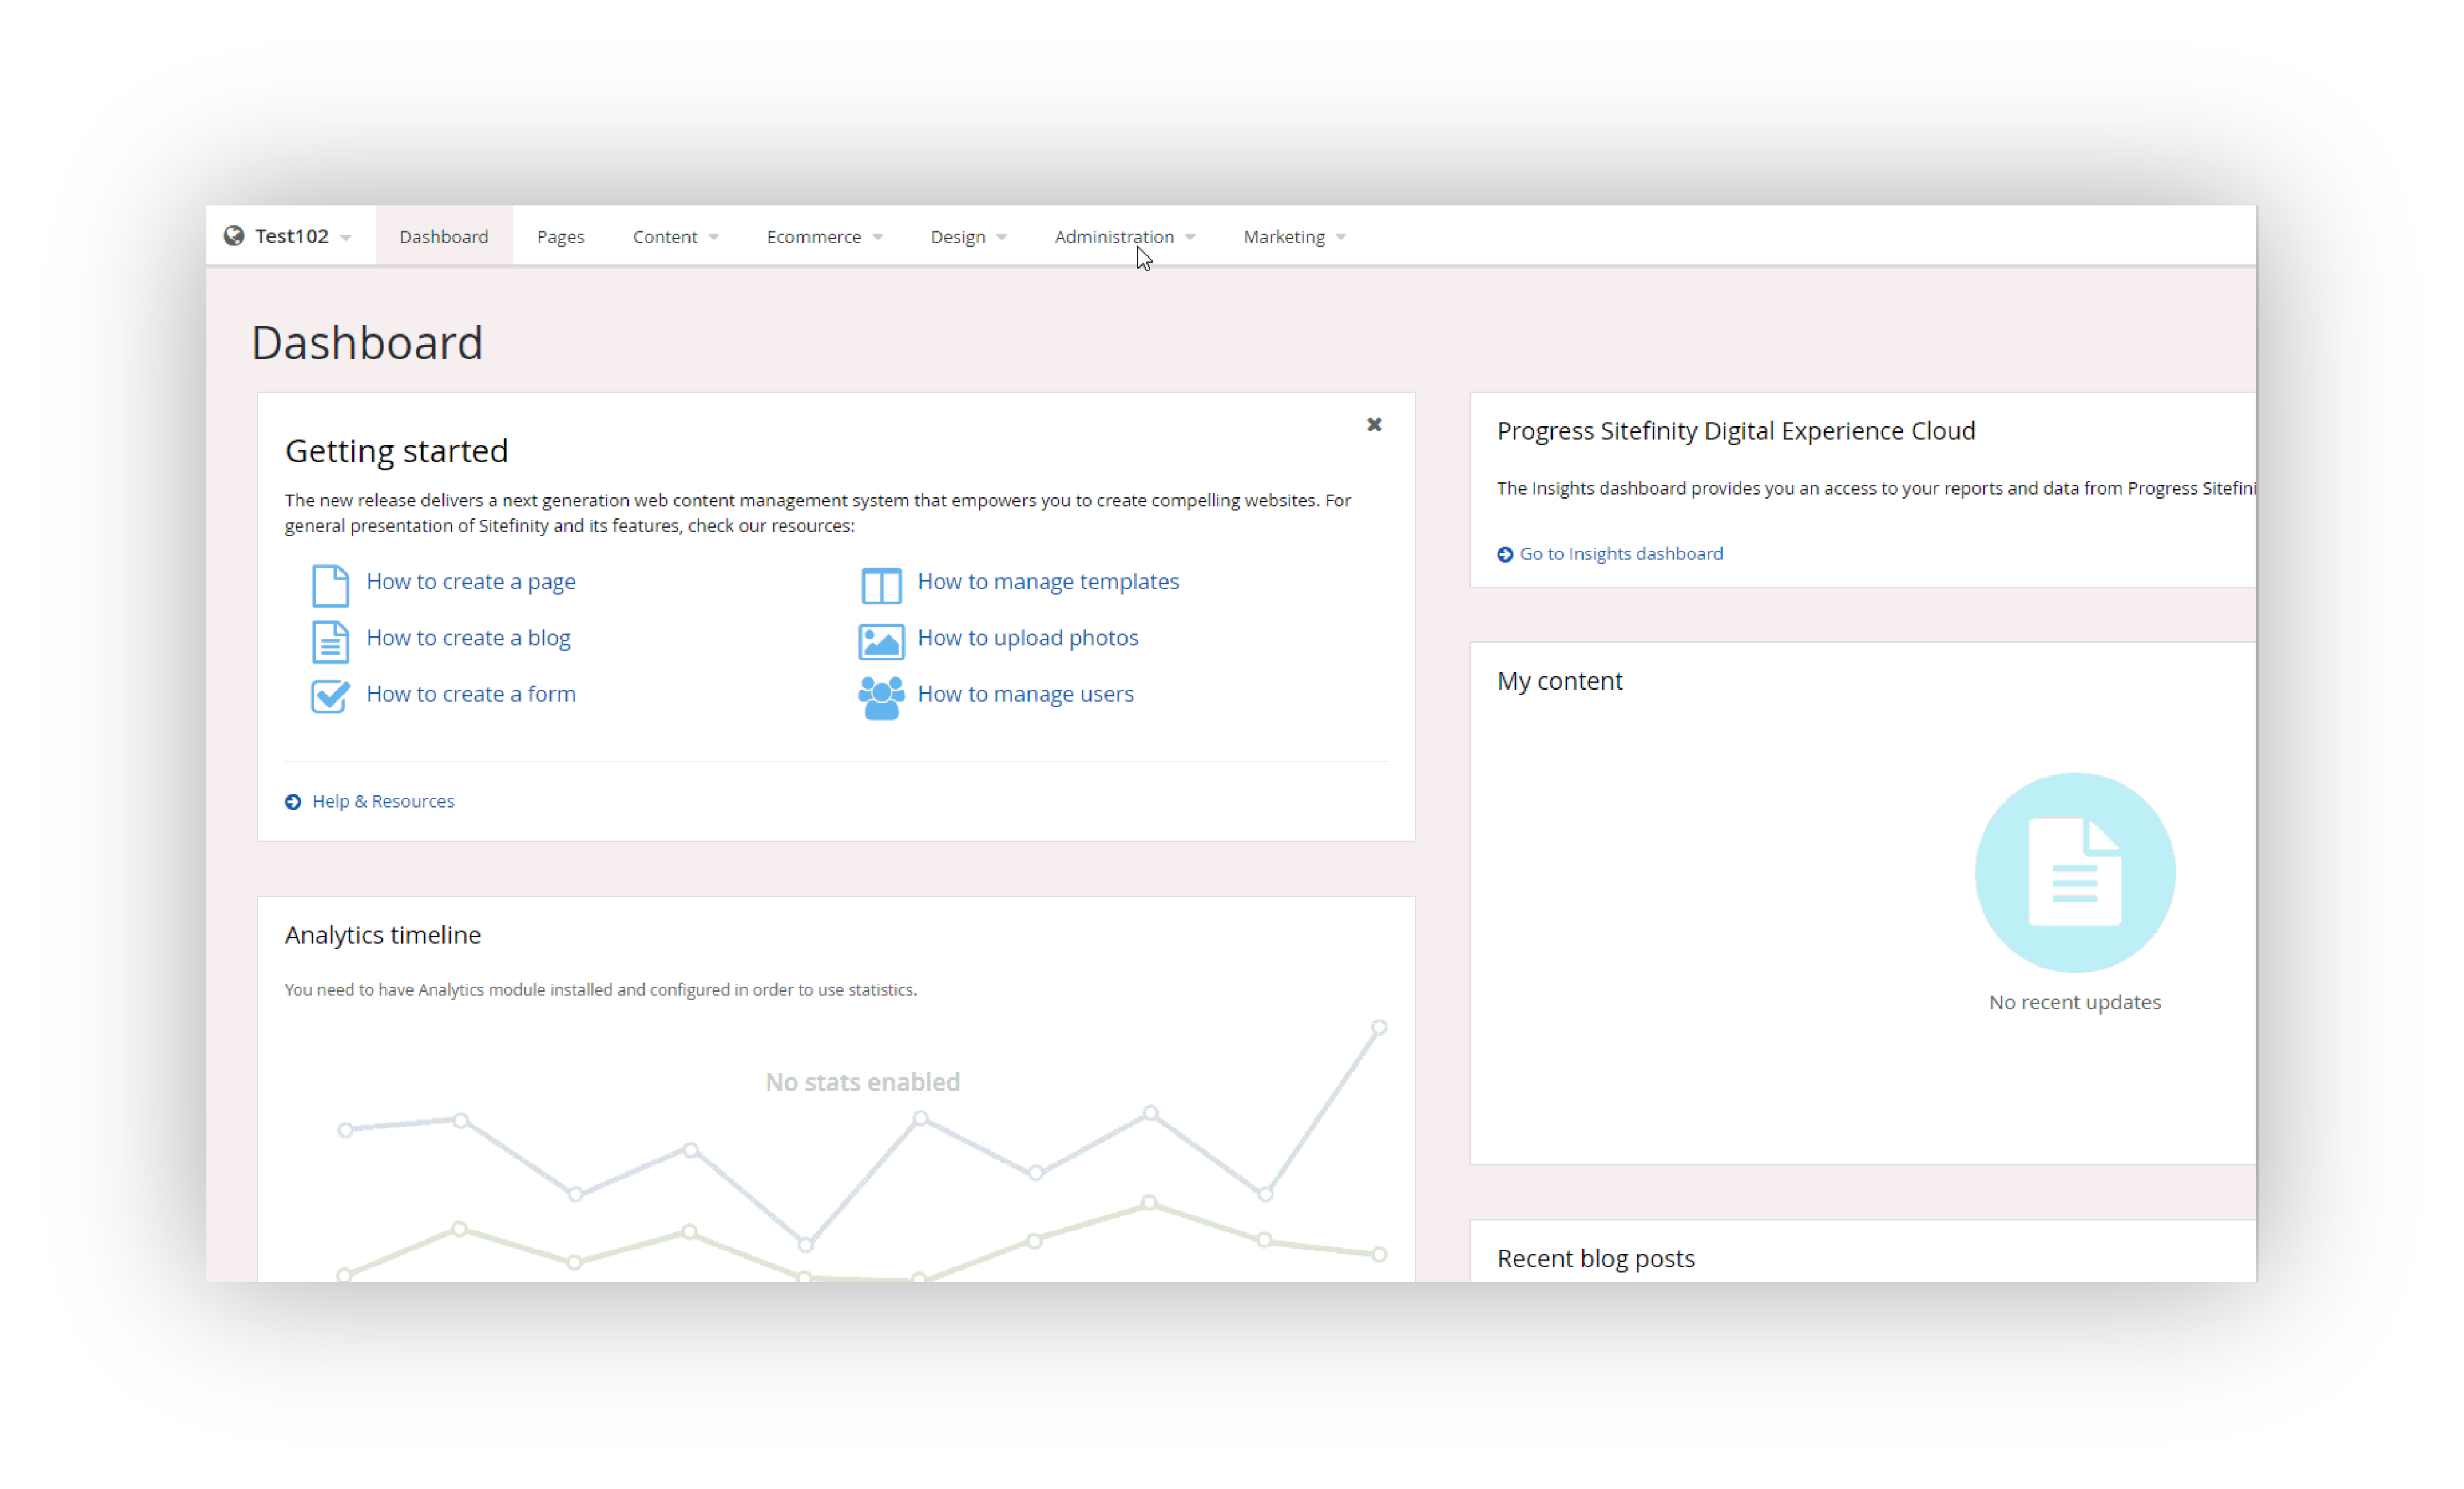Screen dimensions: 2464x1489
Task: Click the Insights dashboard document icon
Action: [x=2074, y=871]
